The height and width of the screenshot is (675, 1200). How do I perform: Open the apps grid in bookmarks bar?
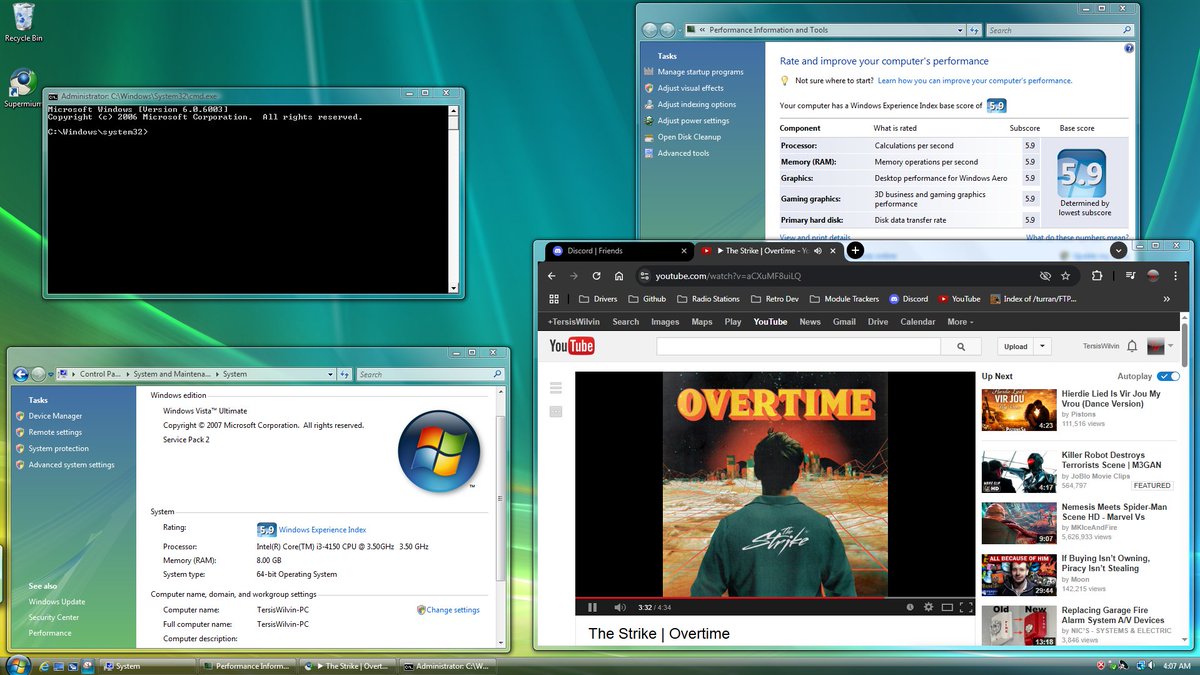554,298
